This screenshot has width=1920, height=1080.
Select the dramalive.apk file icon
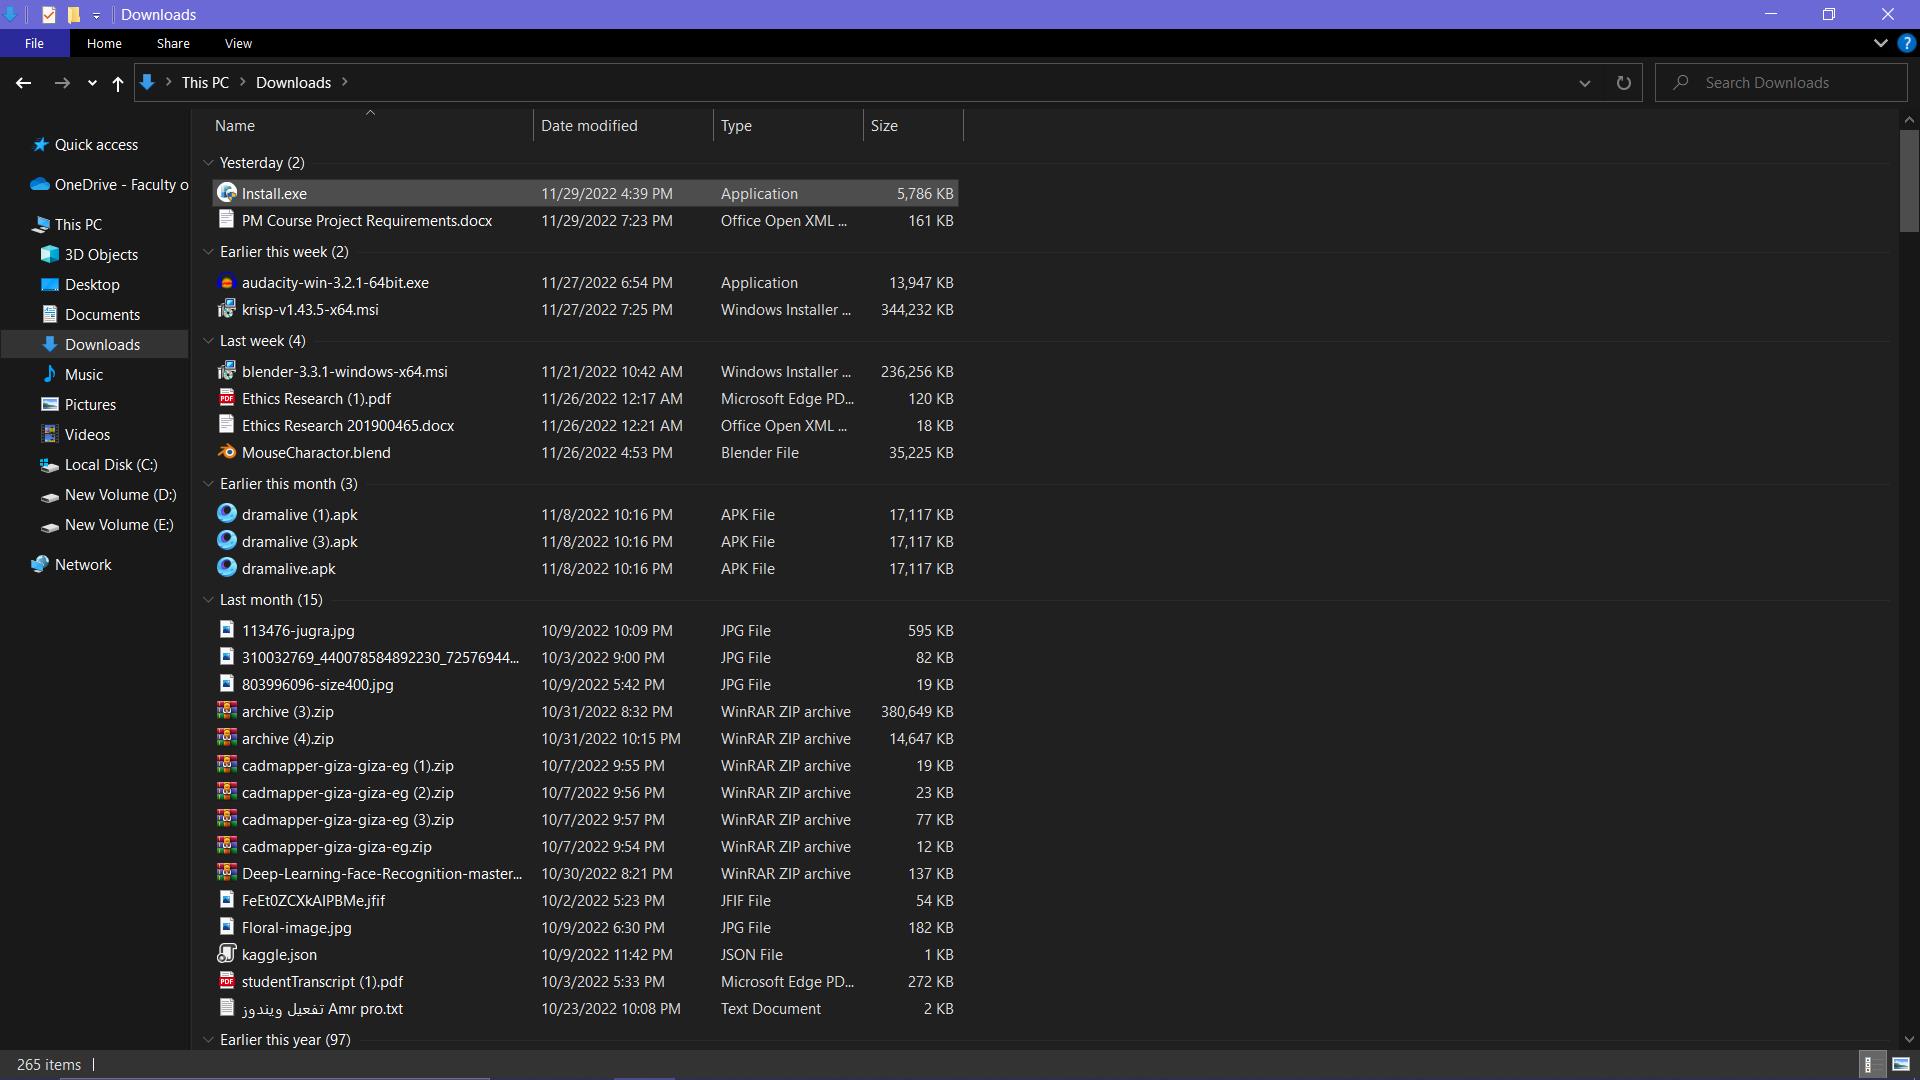(227, 568)
